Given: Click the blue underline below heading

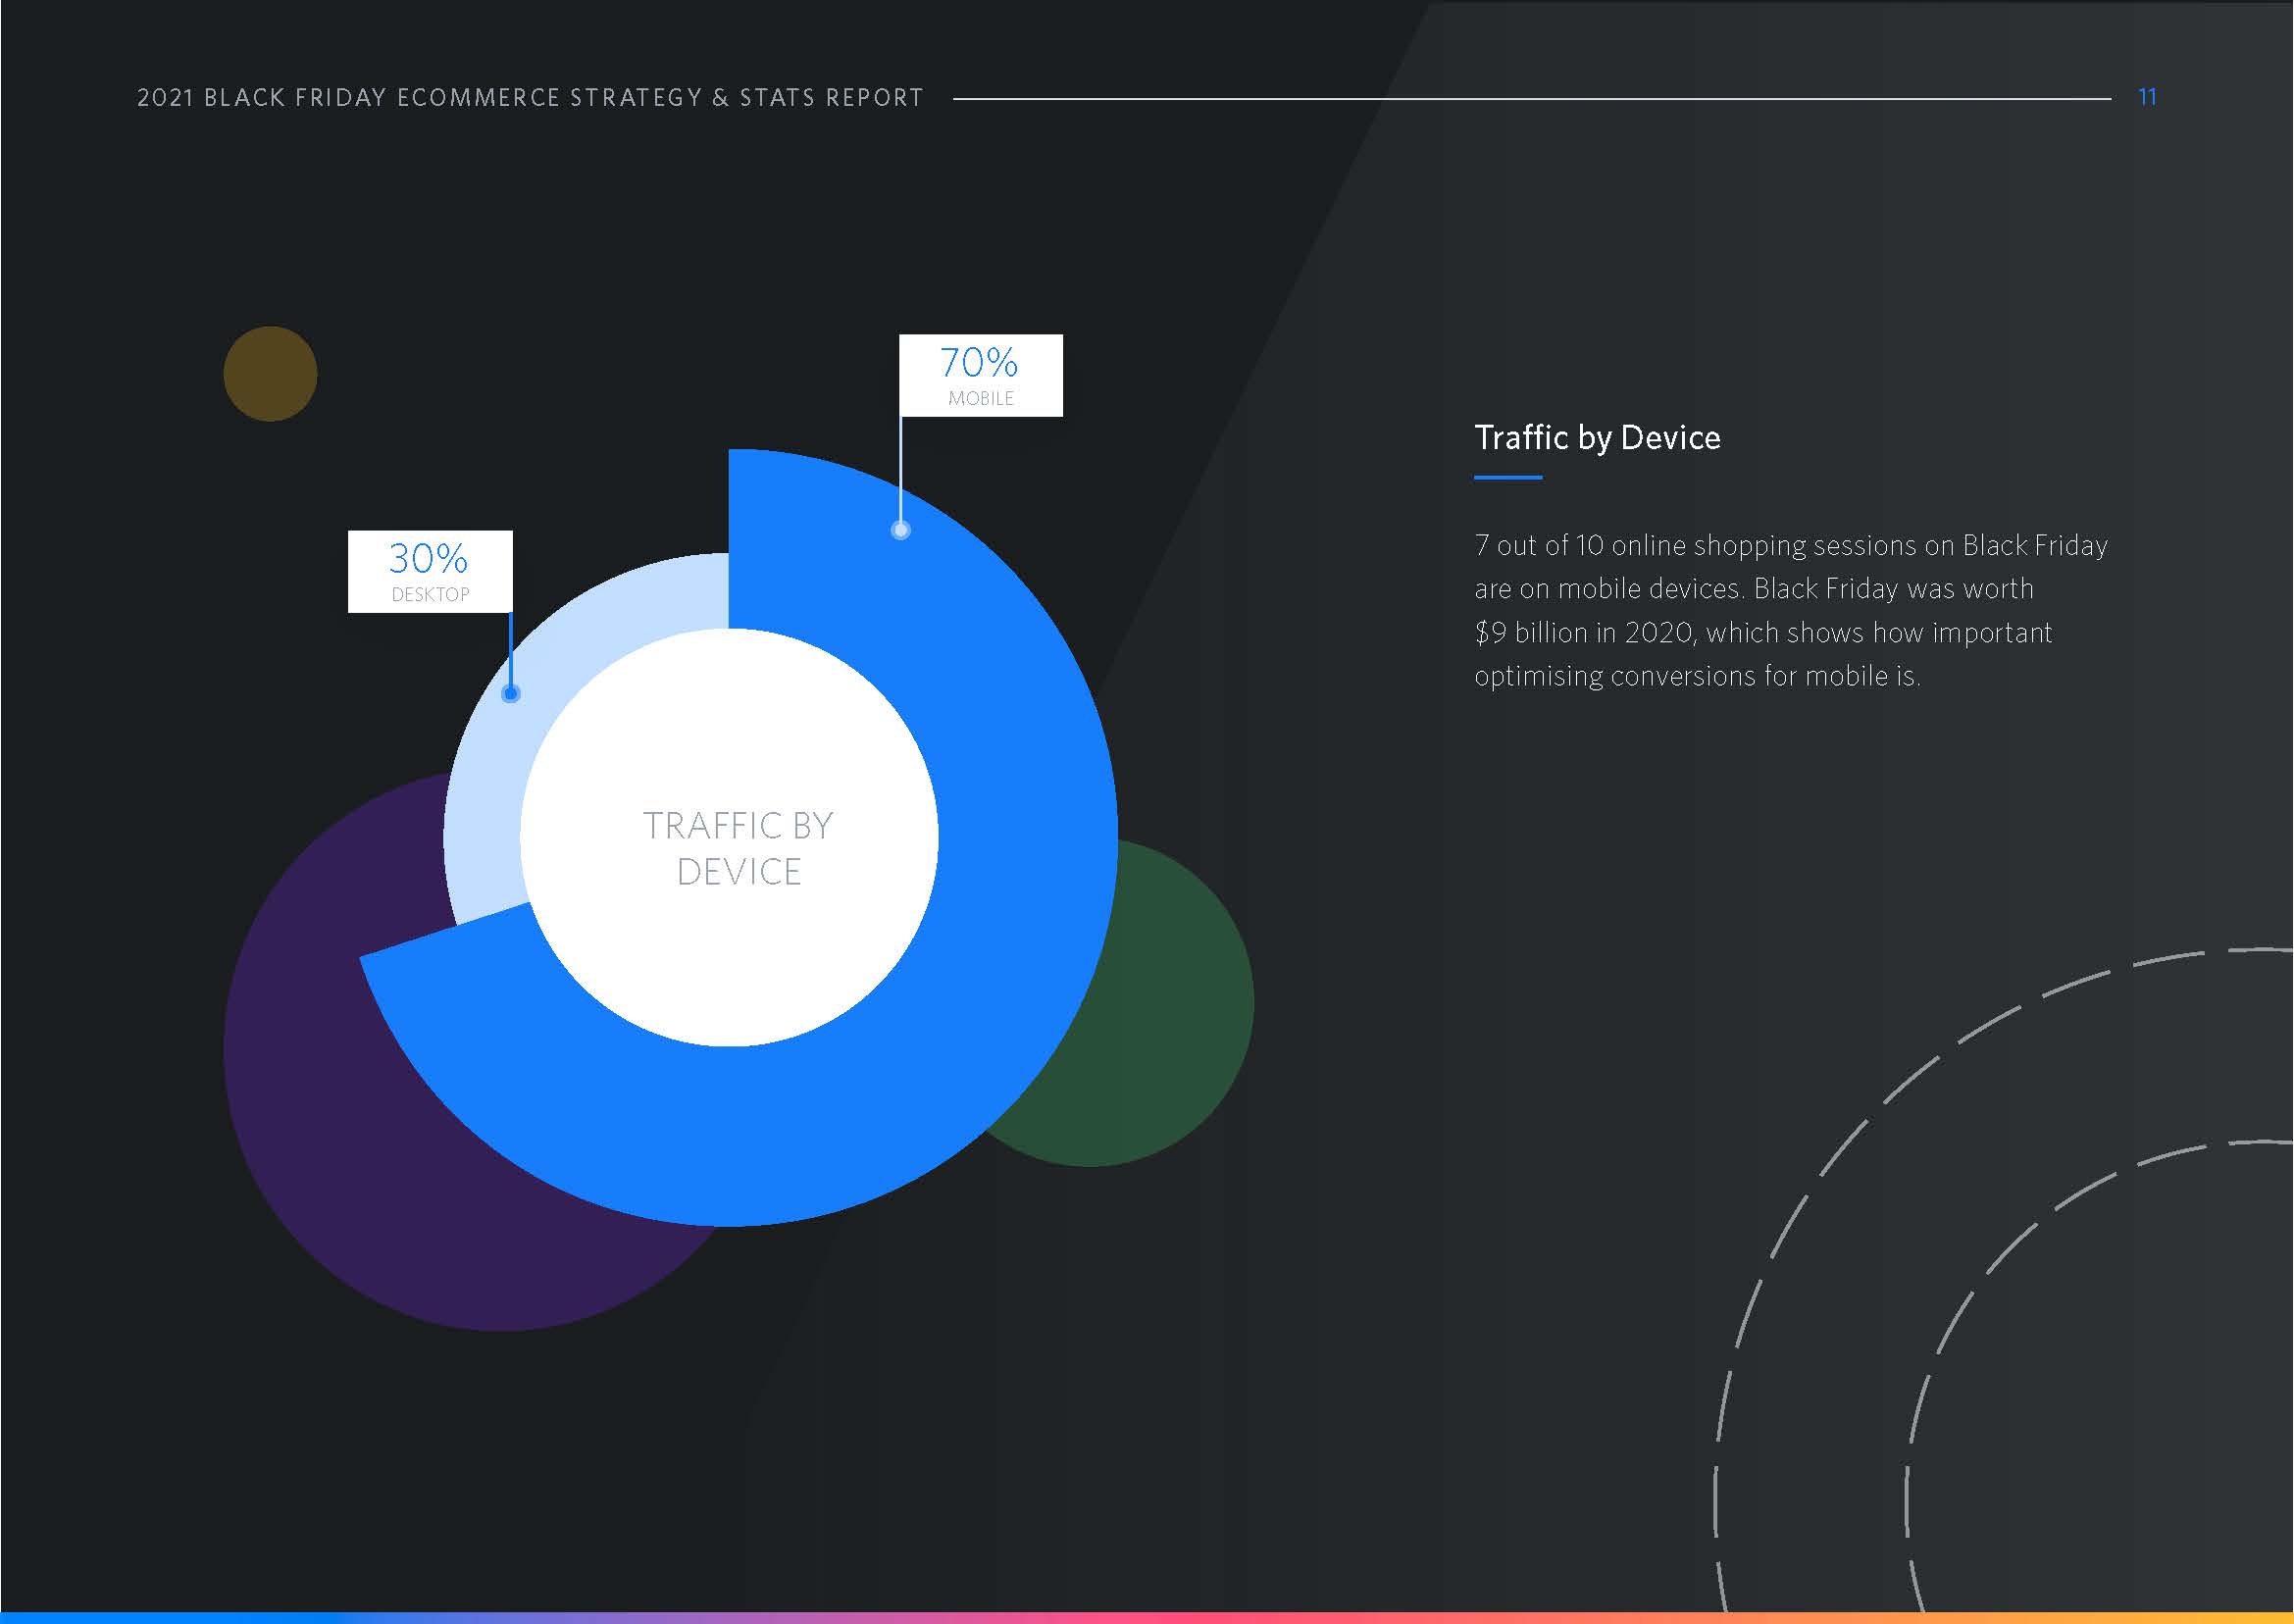Looking at the screenshot, I should click(1507, 478).
